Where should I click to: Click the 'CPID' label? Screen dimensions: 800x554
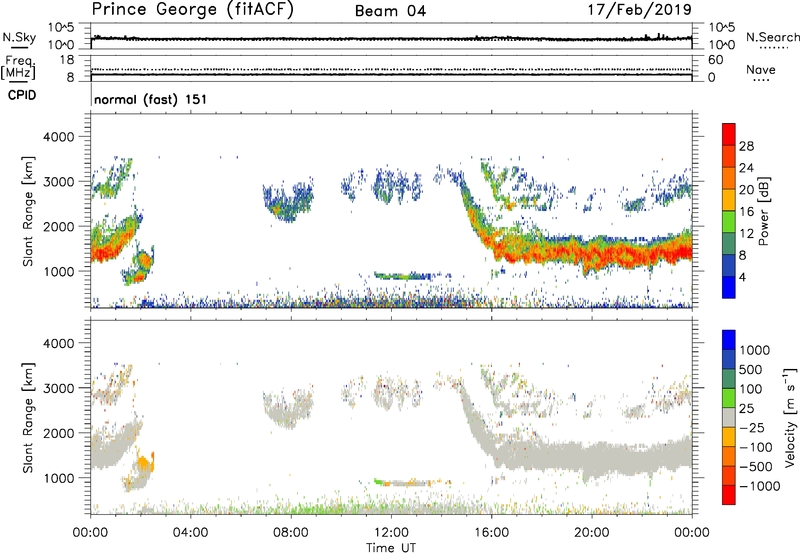(x=22, y=95)
